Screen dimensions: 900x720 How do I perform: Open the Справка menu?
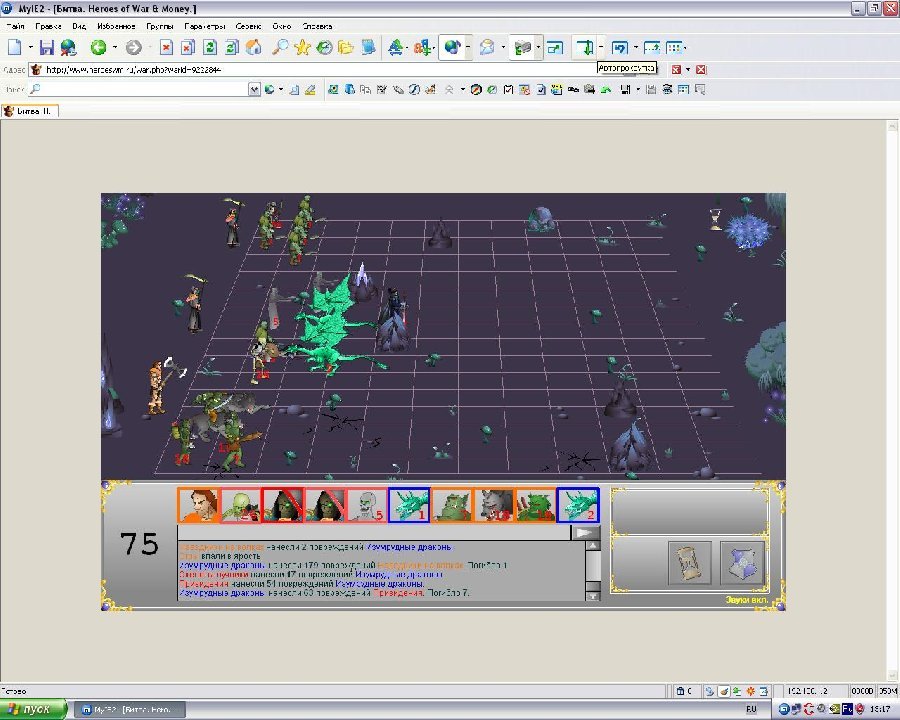(x=317, y=26)
